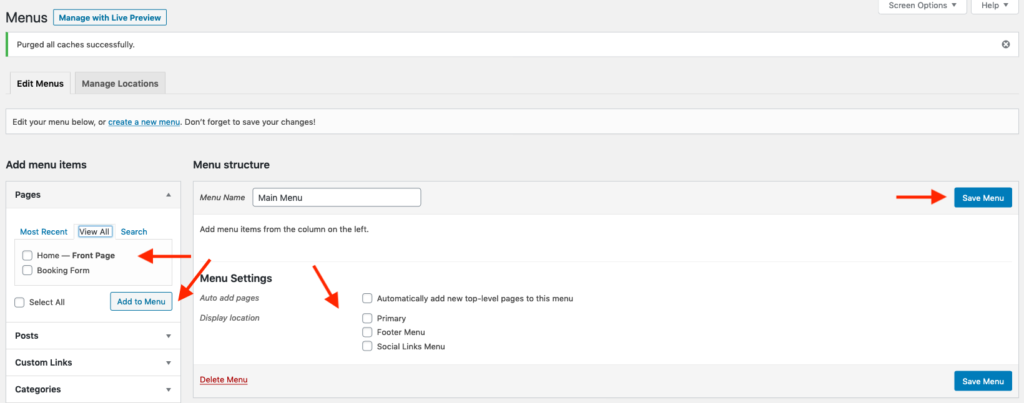The image size is (1024, 403).
Task: Expand the Posts panel
Action: tap(168, 336)
